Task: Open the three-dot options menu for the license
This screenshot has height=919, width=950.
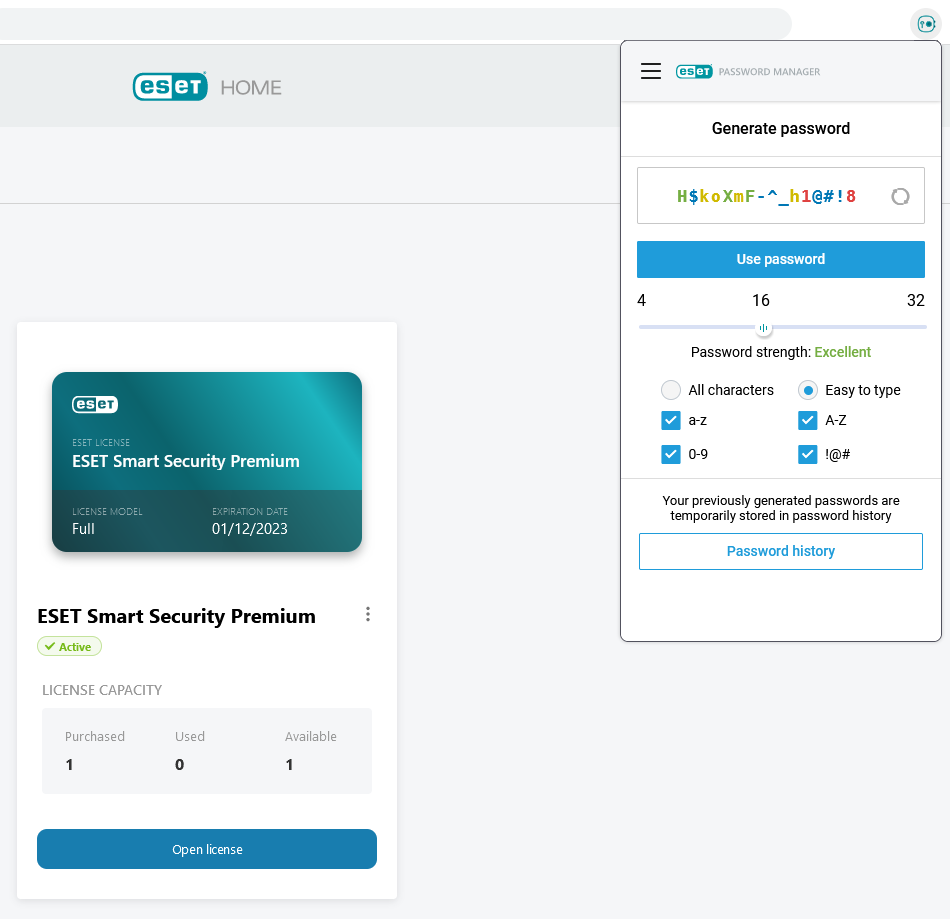Action: point(368,614)
